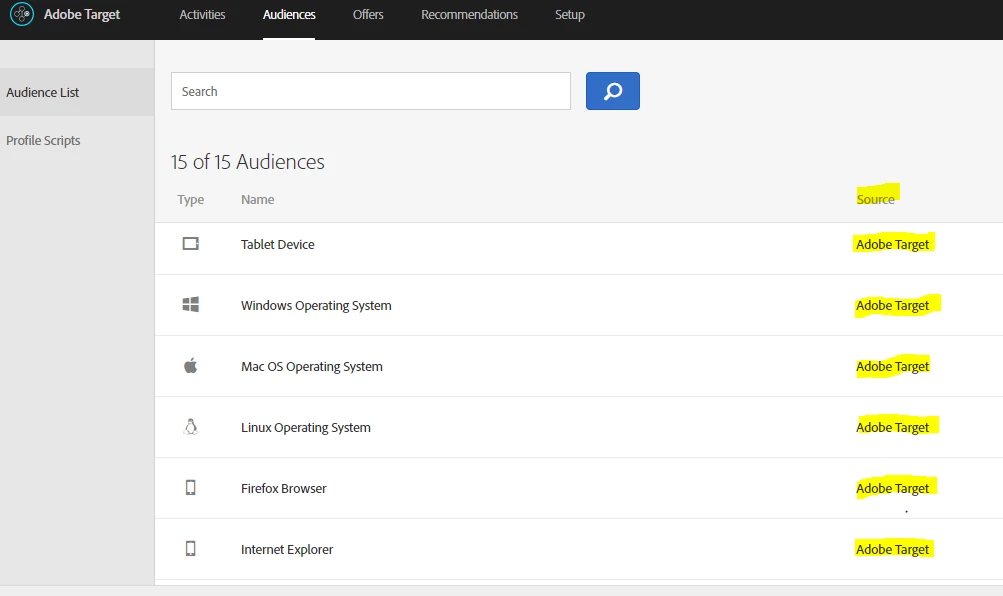Click the tablet icon for Tablet Device
The width and height of the screenshot is (1003, 596).
pos(191,244)
